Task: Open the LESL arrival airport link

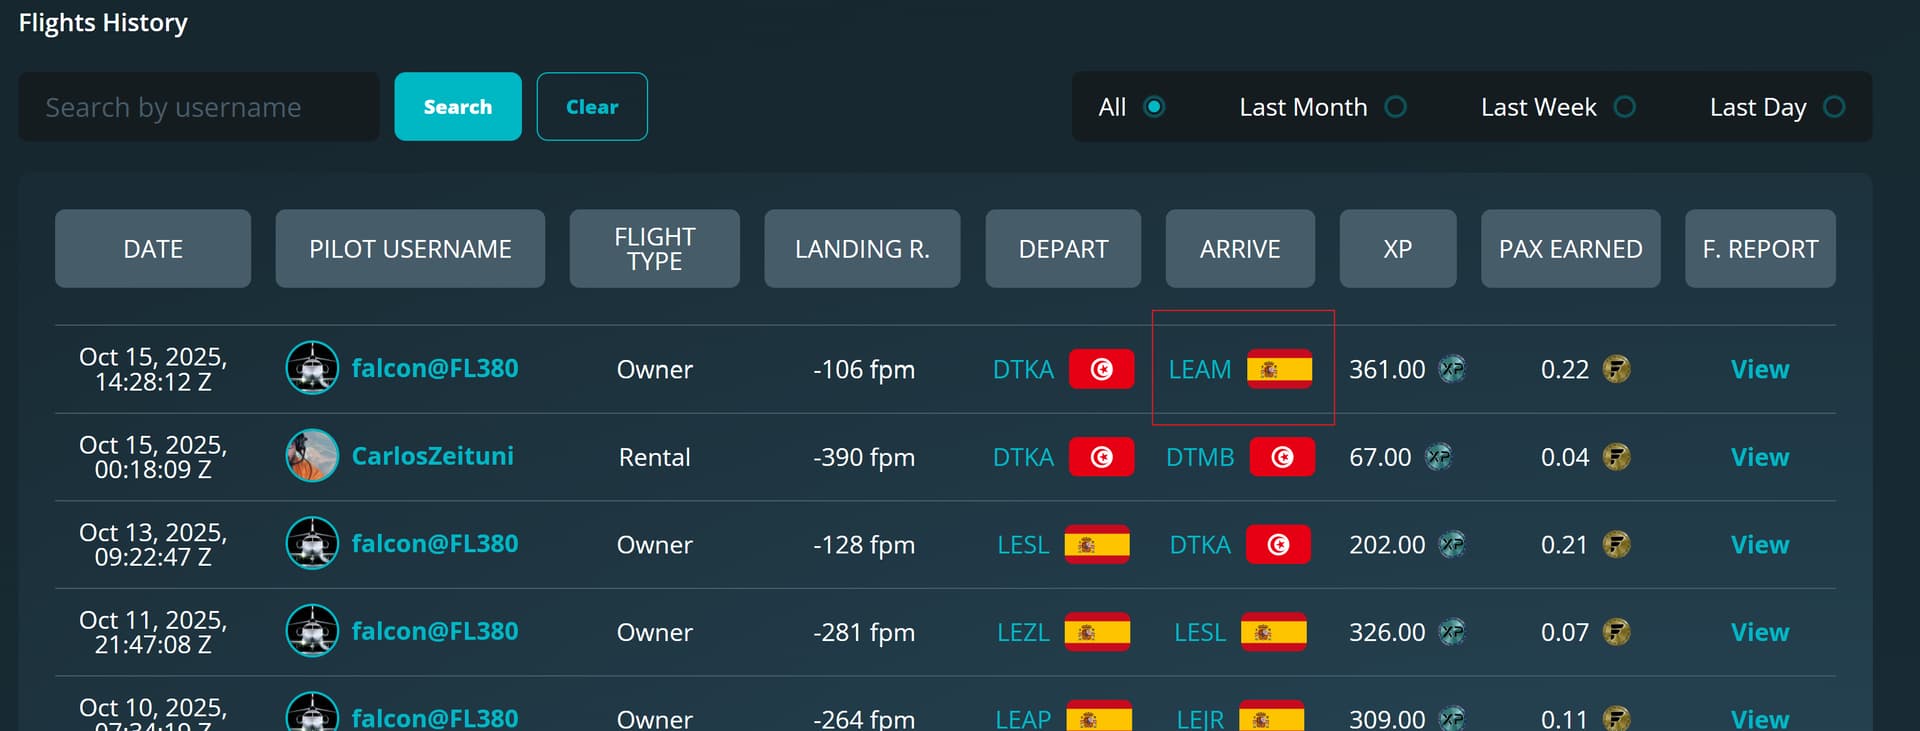Action: [1199, 632]
